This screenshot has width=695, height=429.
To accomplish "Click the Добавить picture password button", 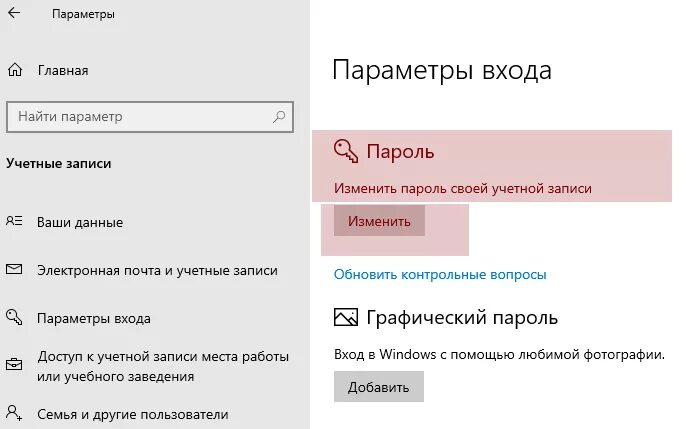I will pos(379,387).
